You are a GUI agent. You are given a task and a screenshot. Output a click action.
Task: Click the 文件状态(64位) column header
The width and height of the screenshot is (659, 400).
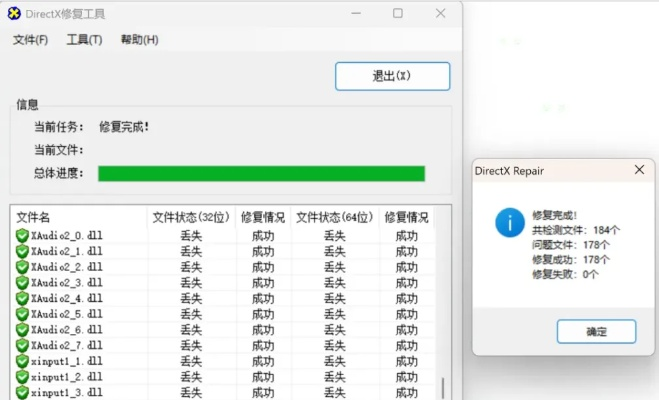tap(335, 217)
